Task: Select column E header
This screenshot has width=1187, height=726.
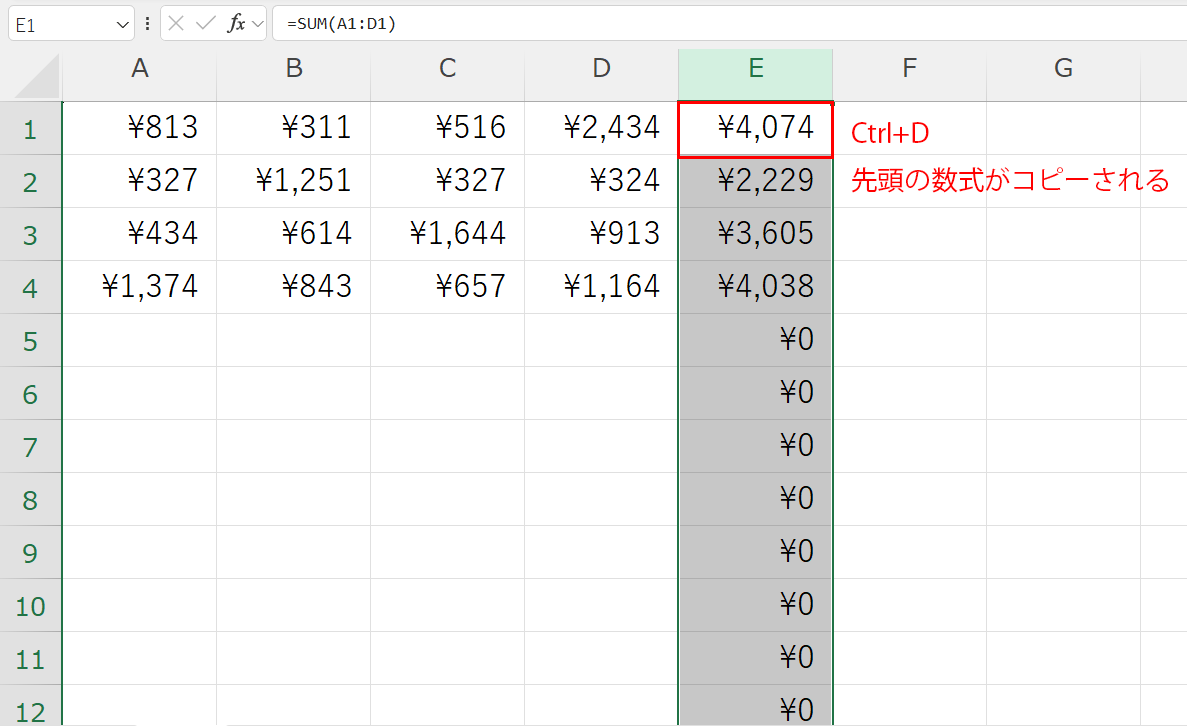Action: 755,68
